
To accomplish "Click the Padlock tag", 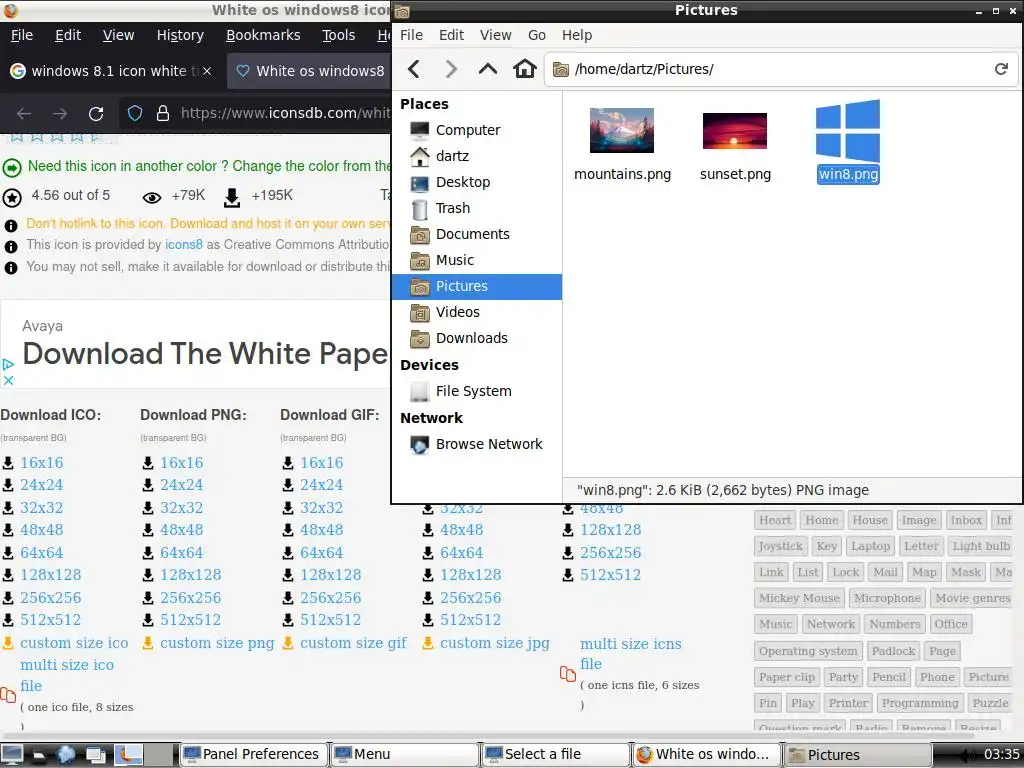I will pyautogui.click(x=893, y=651).
